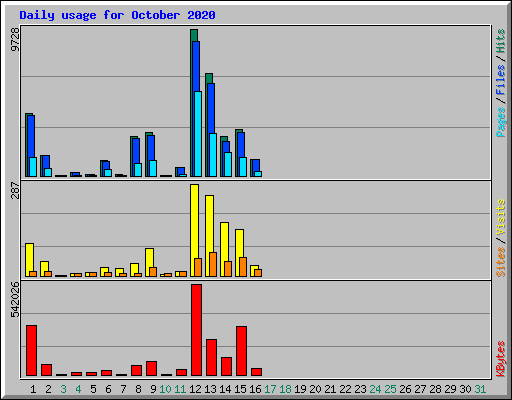The height and width of the screenshot is (400, 512).
Task: Select the cyan pages bar for day 14
Action: 228,164
